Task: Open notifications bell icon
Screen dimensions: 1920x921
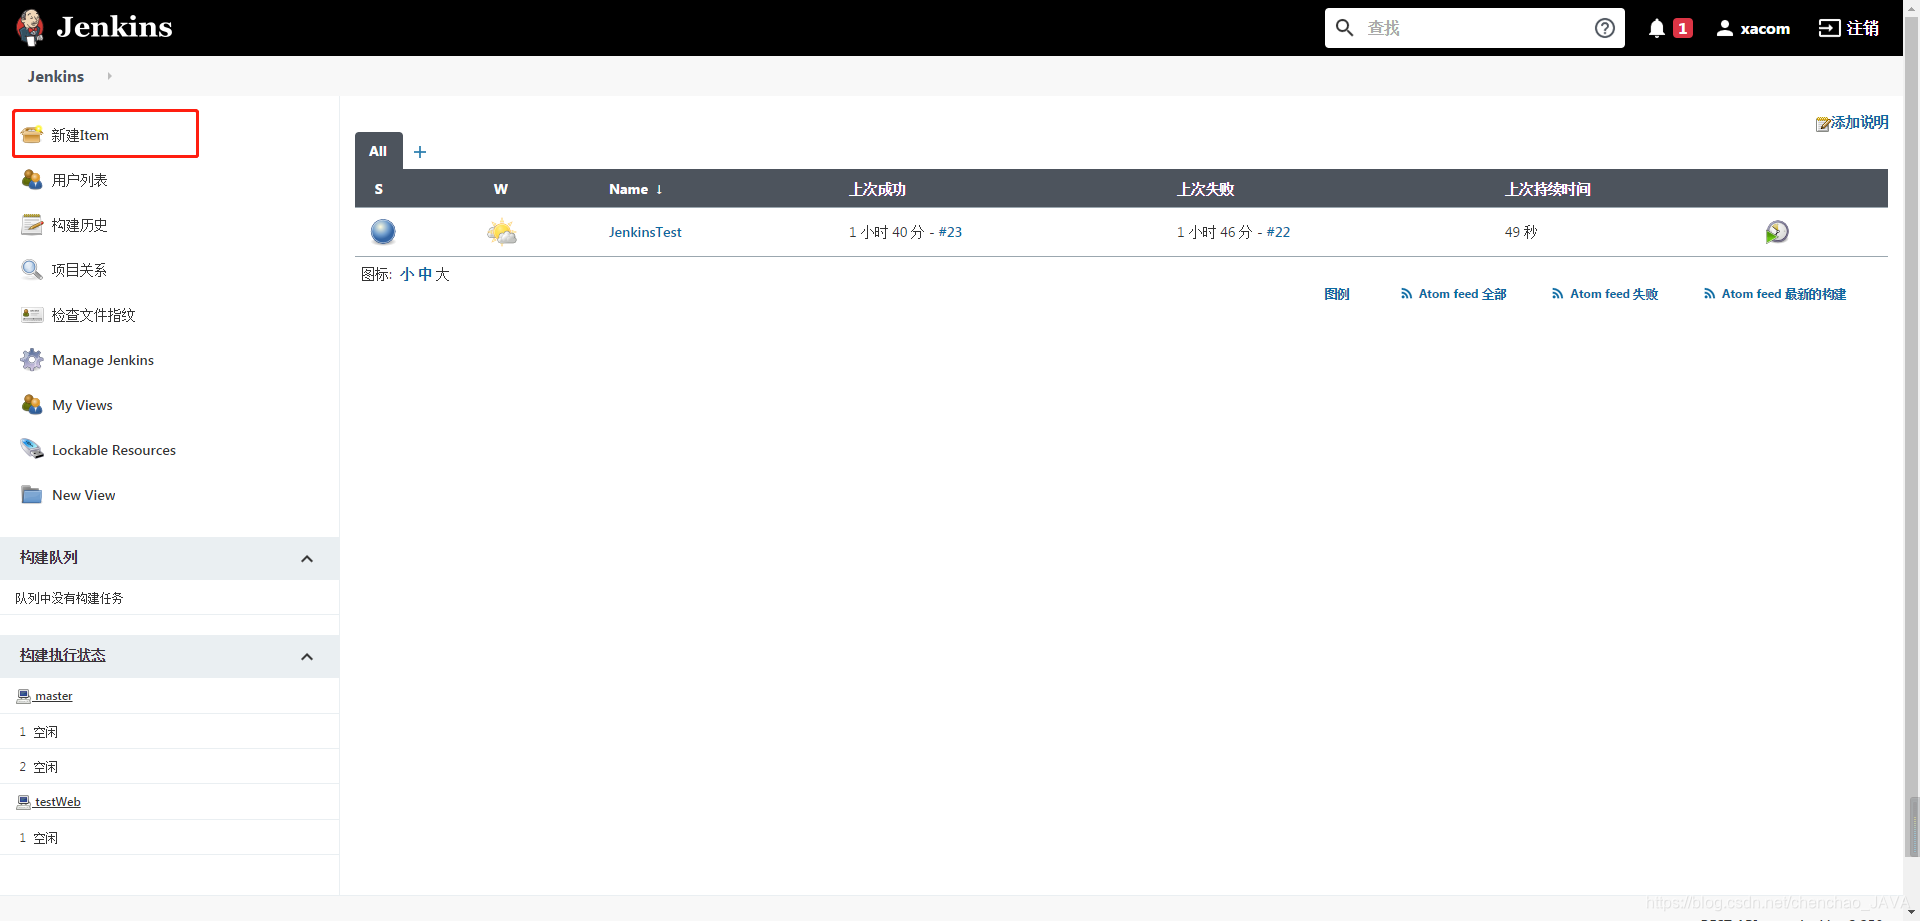Action: tap(1657, 28)
